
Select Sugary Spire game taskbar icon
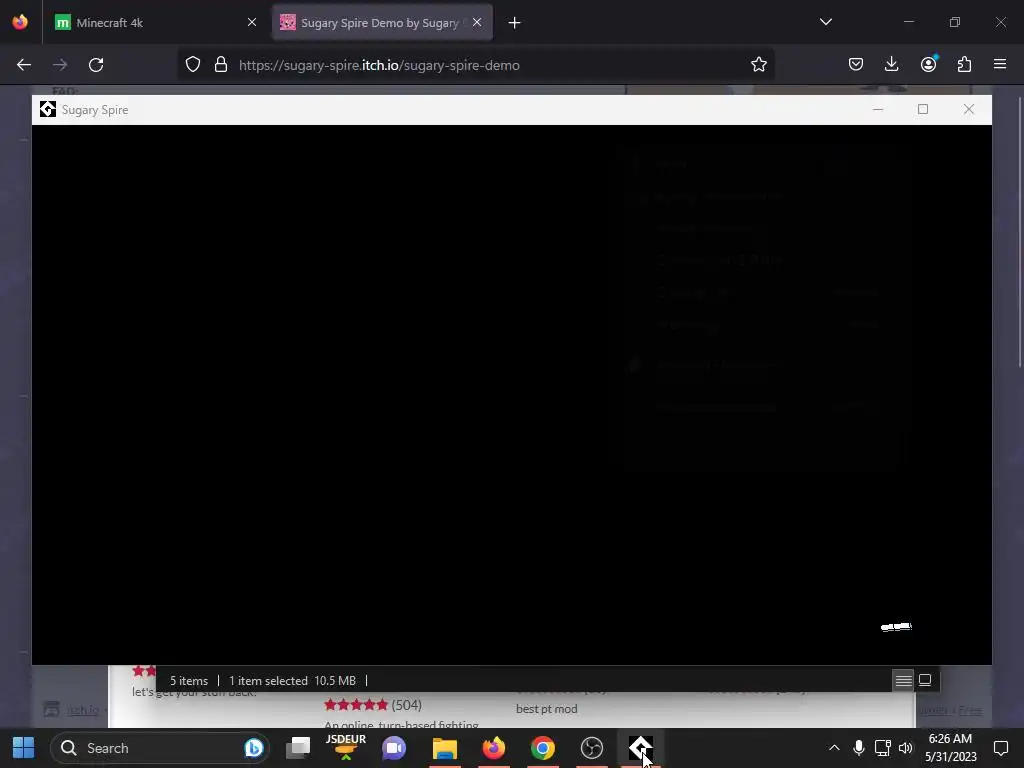(x=641, y=748)
